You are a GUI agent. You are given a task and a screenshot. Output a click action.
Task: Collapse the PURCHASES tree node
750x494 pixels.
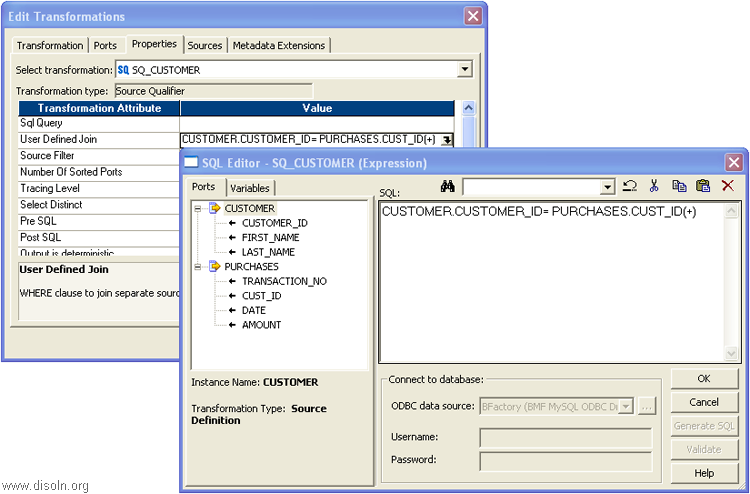click(x=198, y=267)
